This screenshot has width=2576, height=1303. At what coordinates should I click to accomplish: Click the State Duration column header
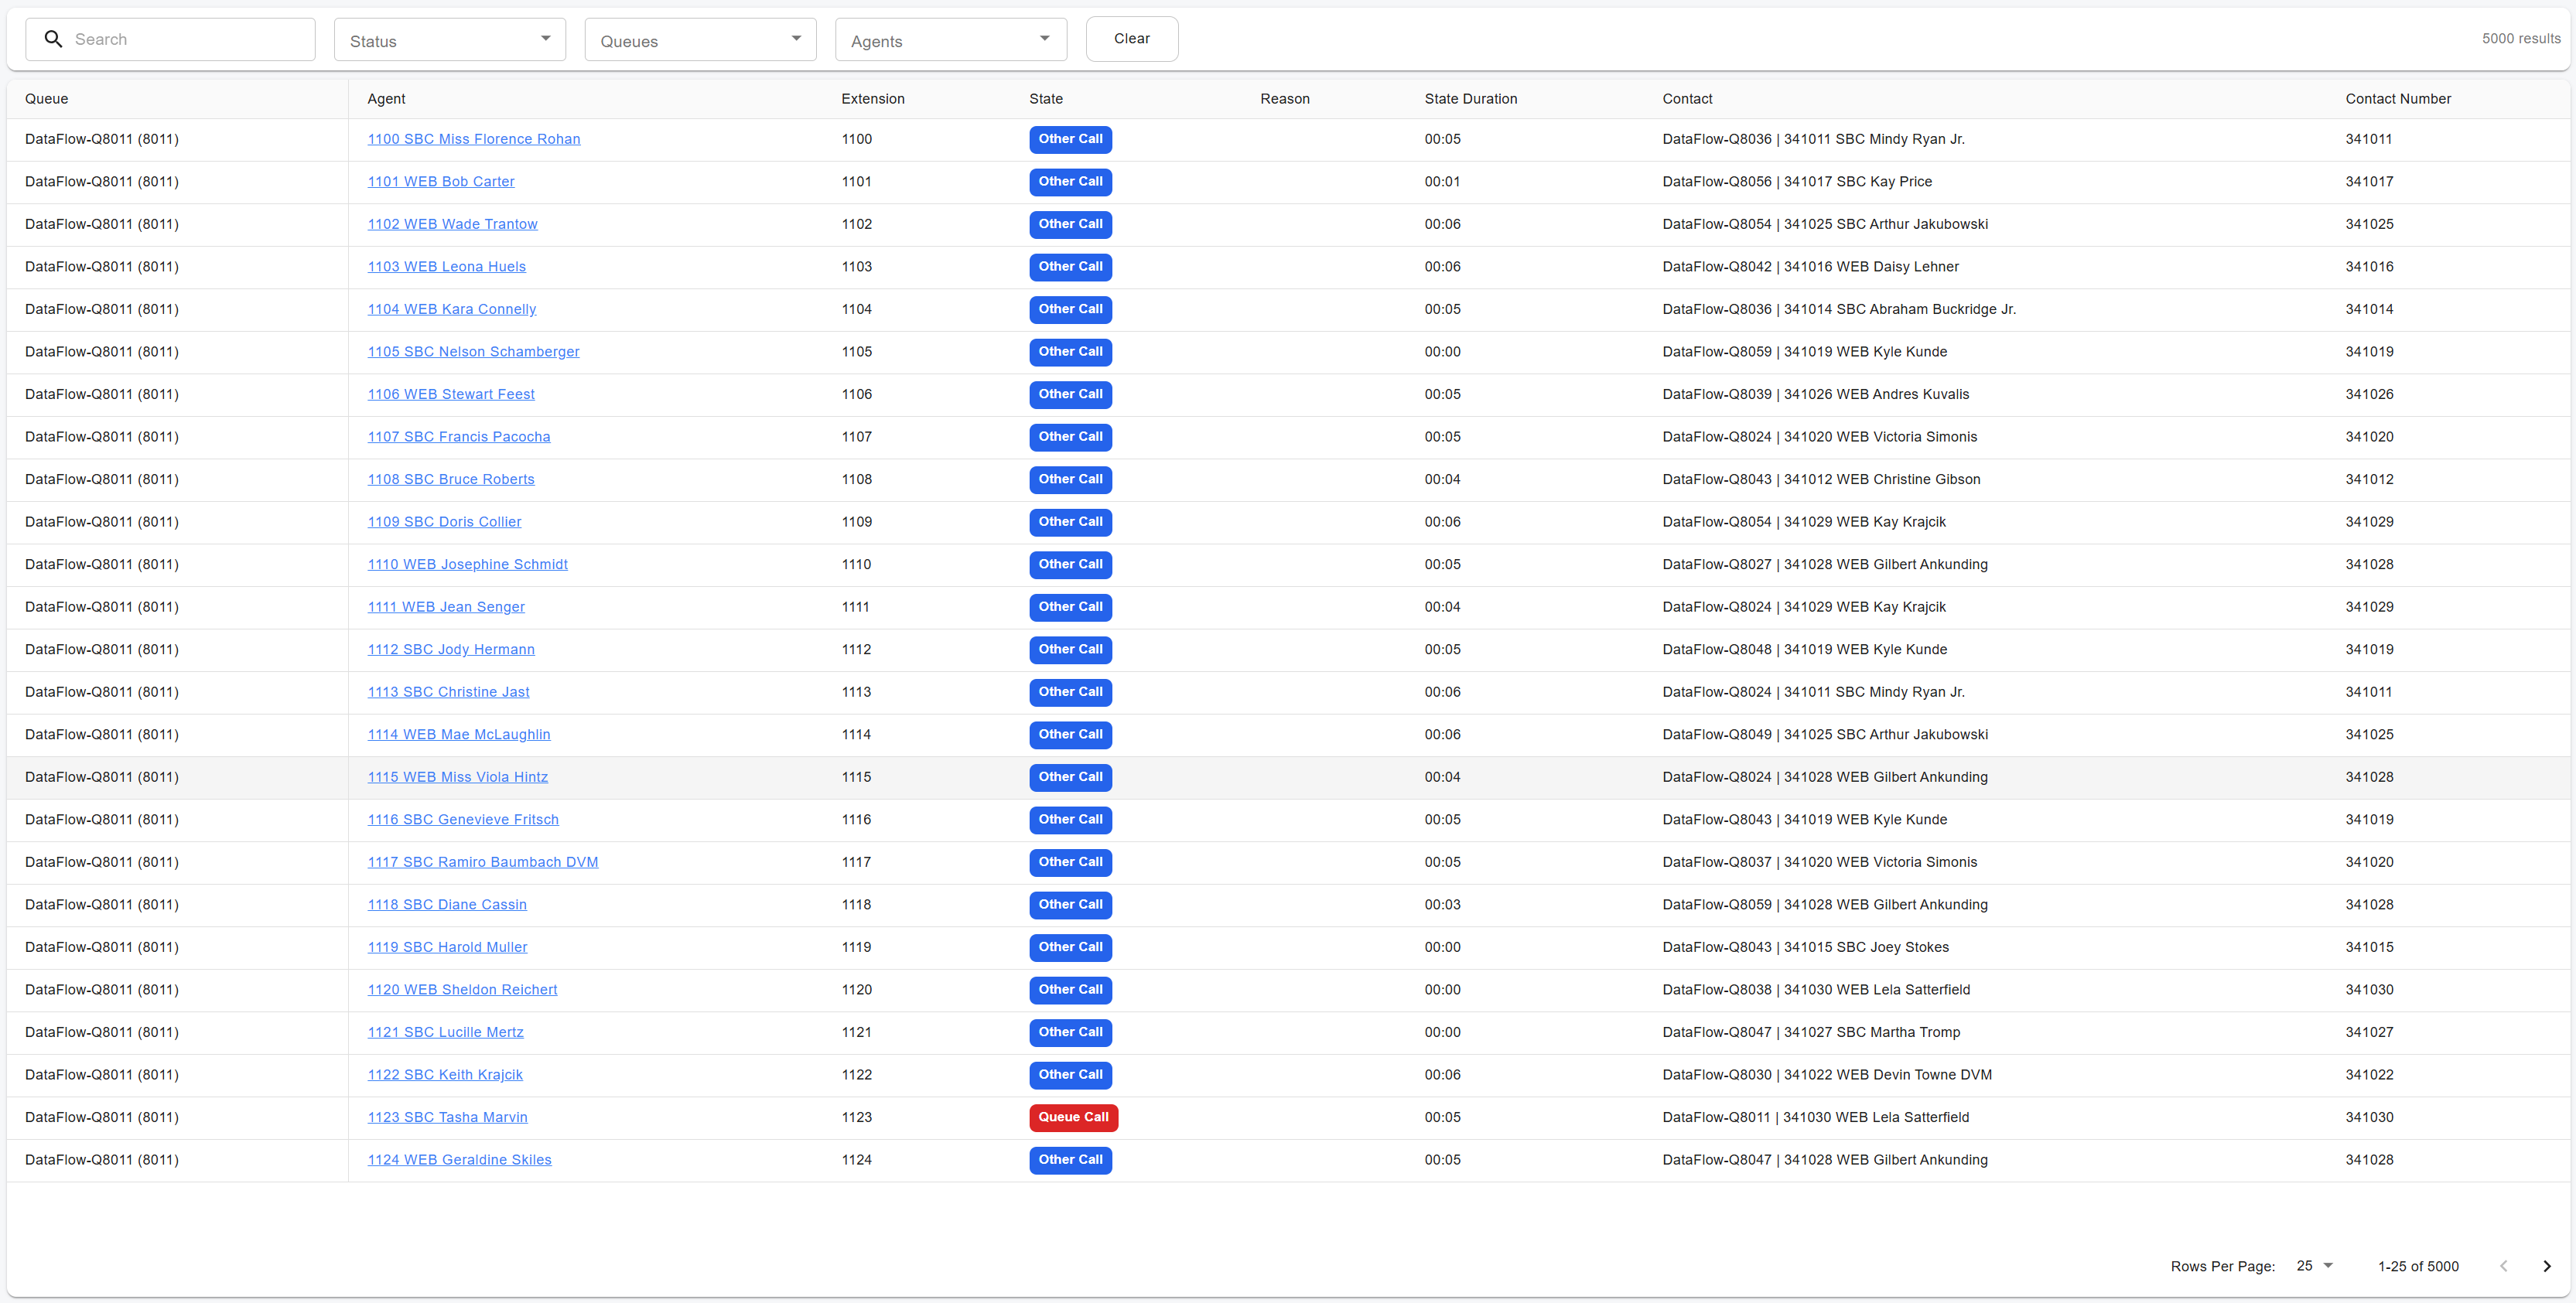point(1470,99)
